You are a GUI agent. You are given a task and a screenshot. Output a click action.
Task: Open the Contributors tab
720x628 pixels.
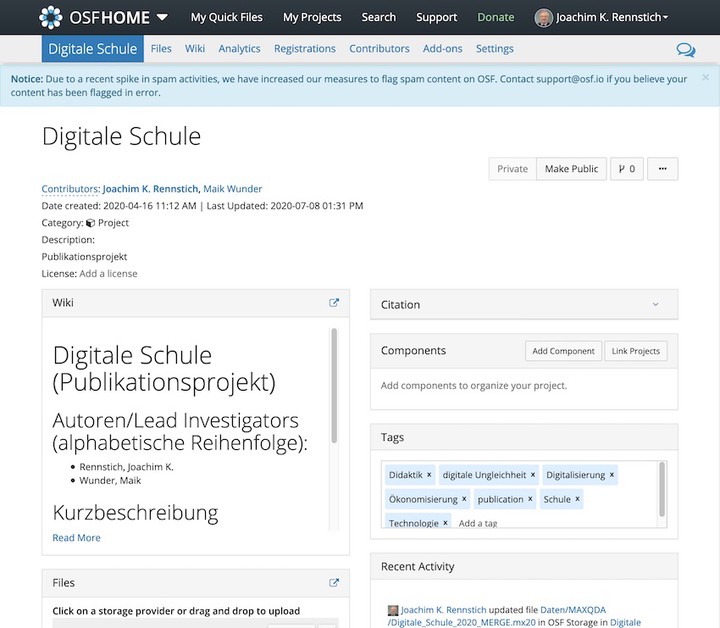pyautogui.click(x=379, y=49)
